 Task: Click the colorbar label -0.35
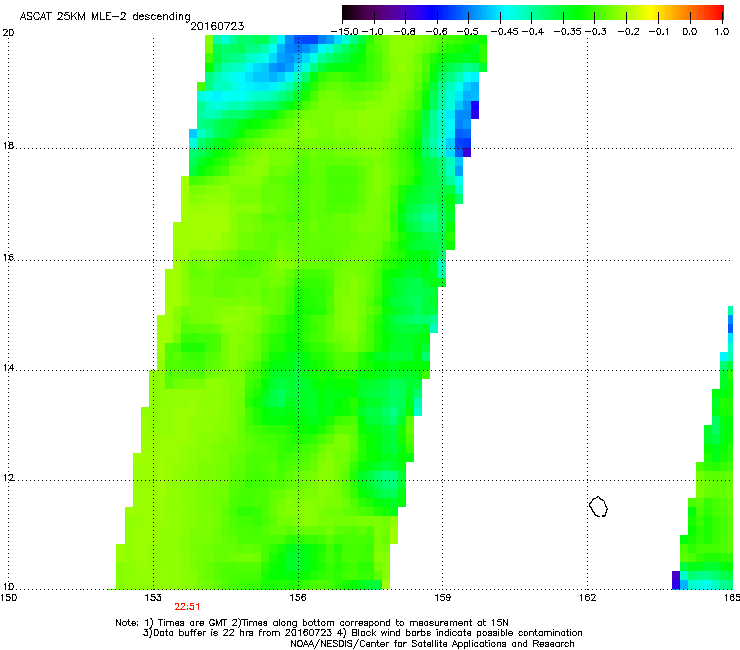tap(568, 32)
